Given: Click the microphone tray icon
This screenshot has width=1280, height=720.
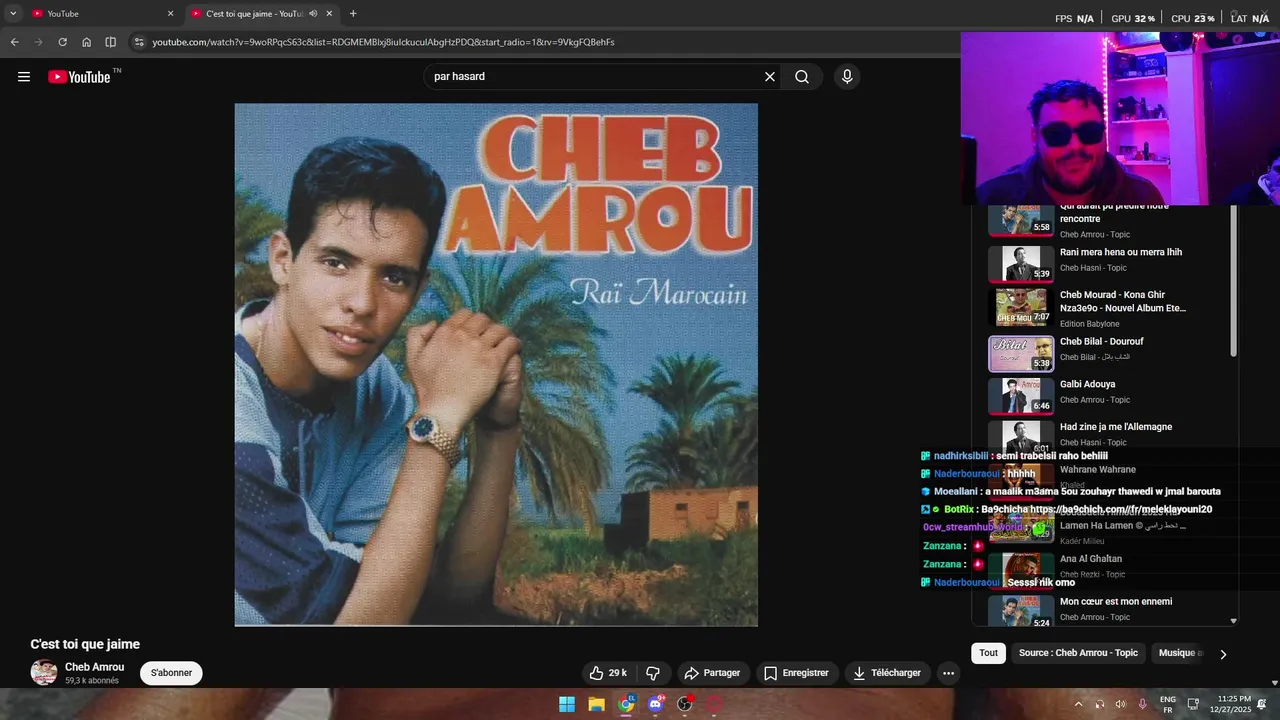Looking at the screenshot, I should click(1142, 704).
